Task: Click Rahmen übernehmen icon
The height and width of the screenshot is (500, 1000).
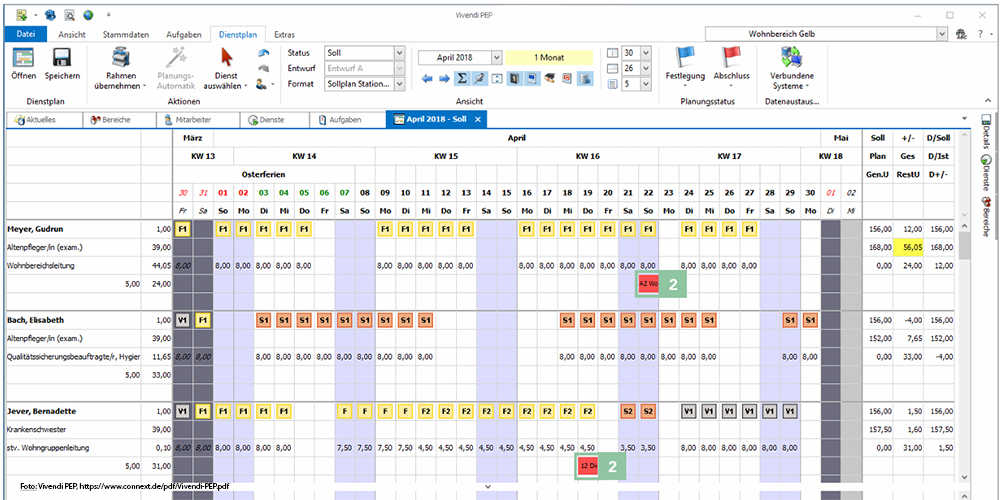Action: click(x=120, y=59)
